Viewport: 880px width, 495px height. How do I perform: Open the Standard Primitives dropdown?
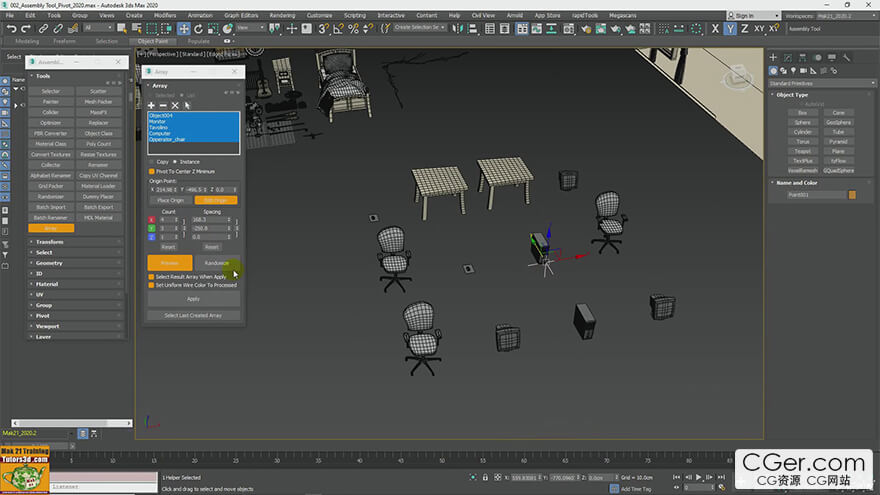click(x=822, y=83)
